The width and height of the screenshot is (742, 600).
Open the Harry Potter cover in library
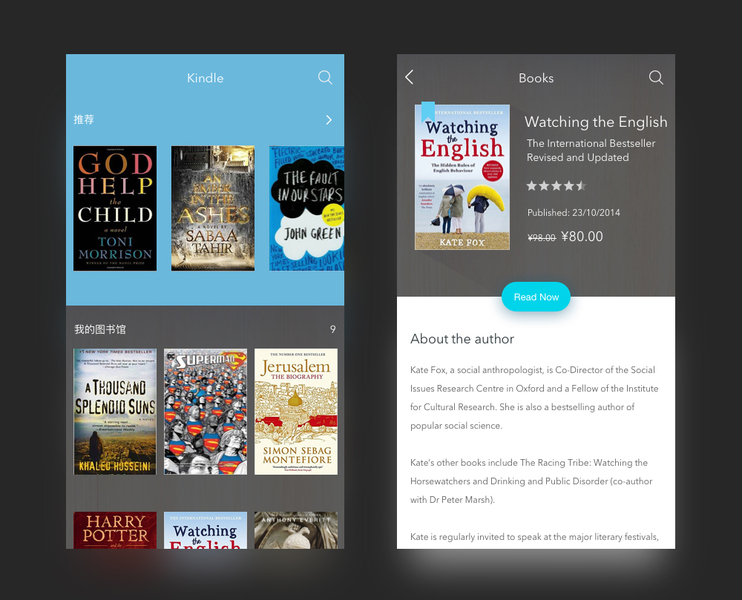(x=115, y=530)
